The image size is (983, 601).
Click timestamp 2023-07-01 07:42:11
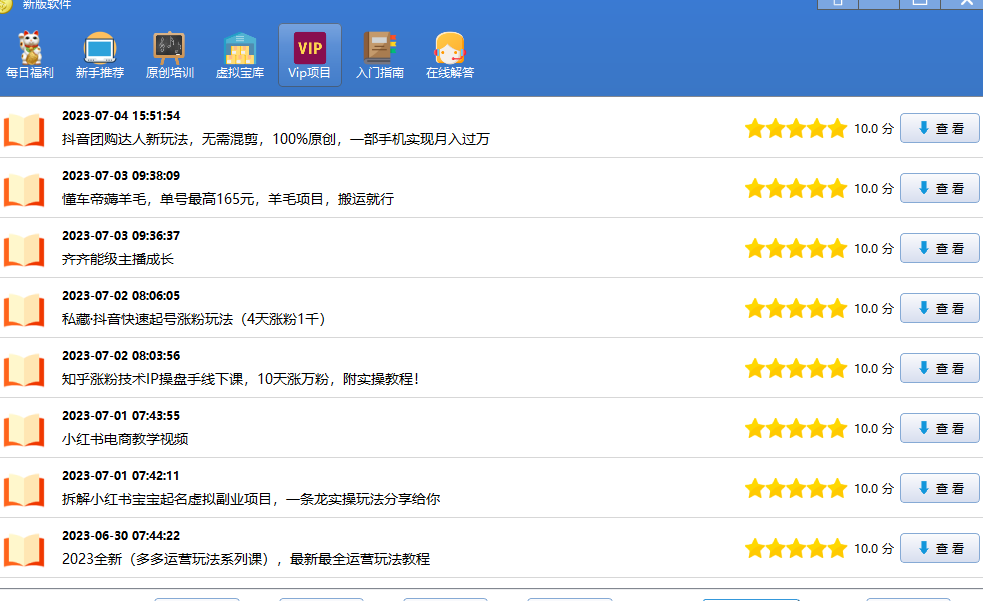121,476
